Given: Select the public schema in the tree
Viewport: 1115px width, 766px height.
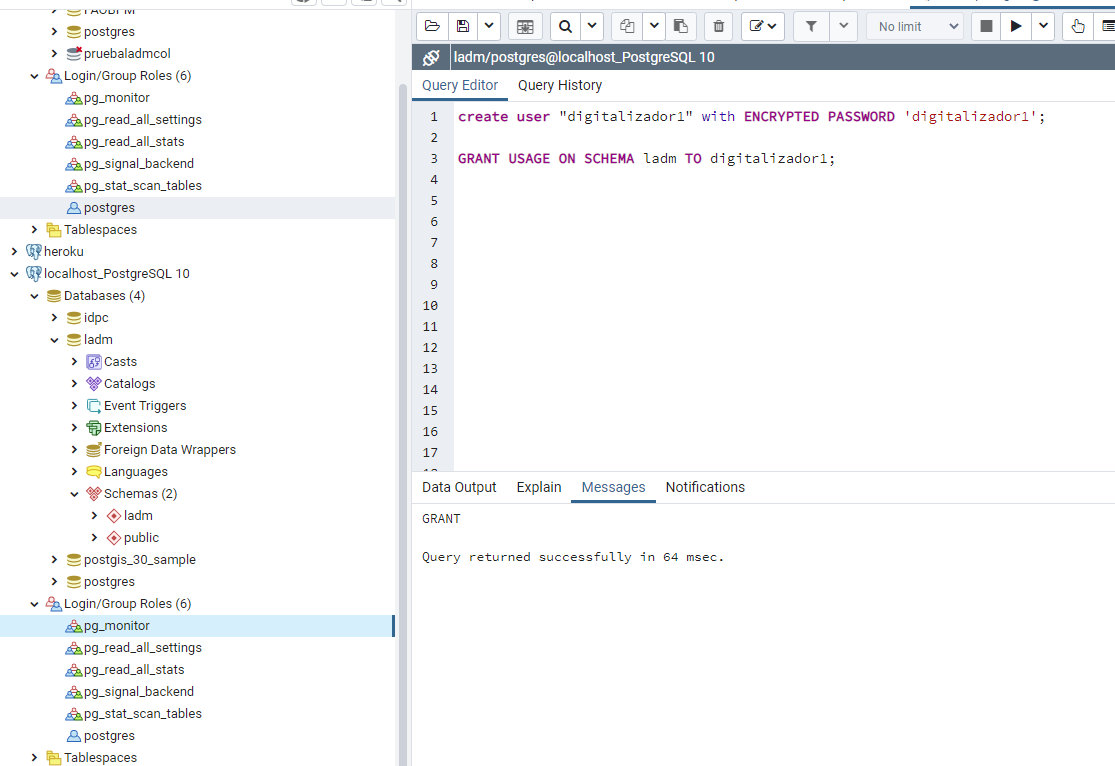Looking at the screenshot, I should coord(139,537).
